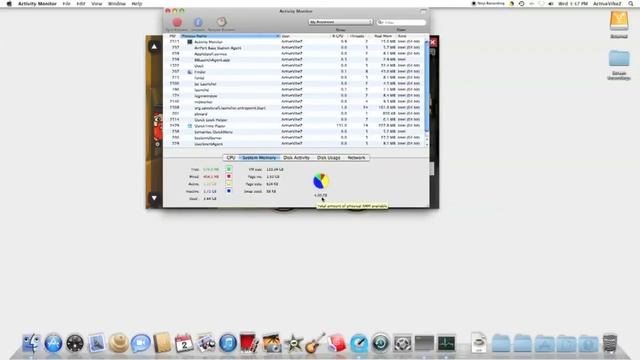640x360 pixels.
Task: Select the Quick Look Helper process row
Action: click(x=294, y=120)
